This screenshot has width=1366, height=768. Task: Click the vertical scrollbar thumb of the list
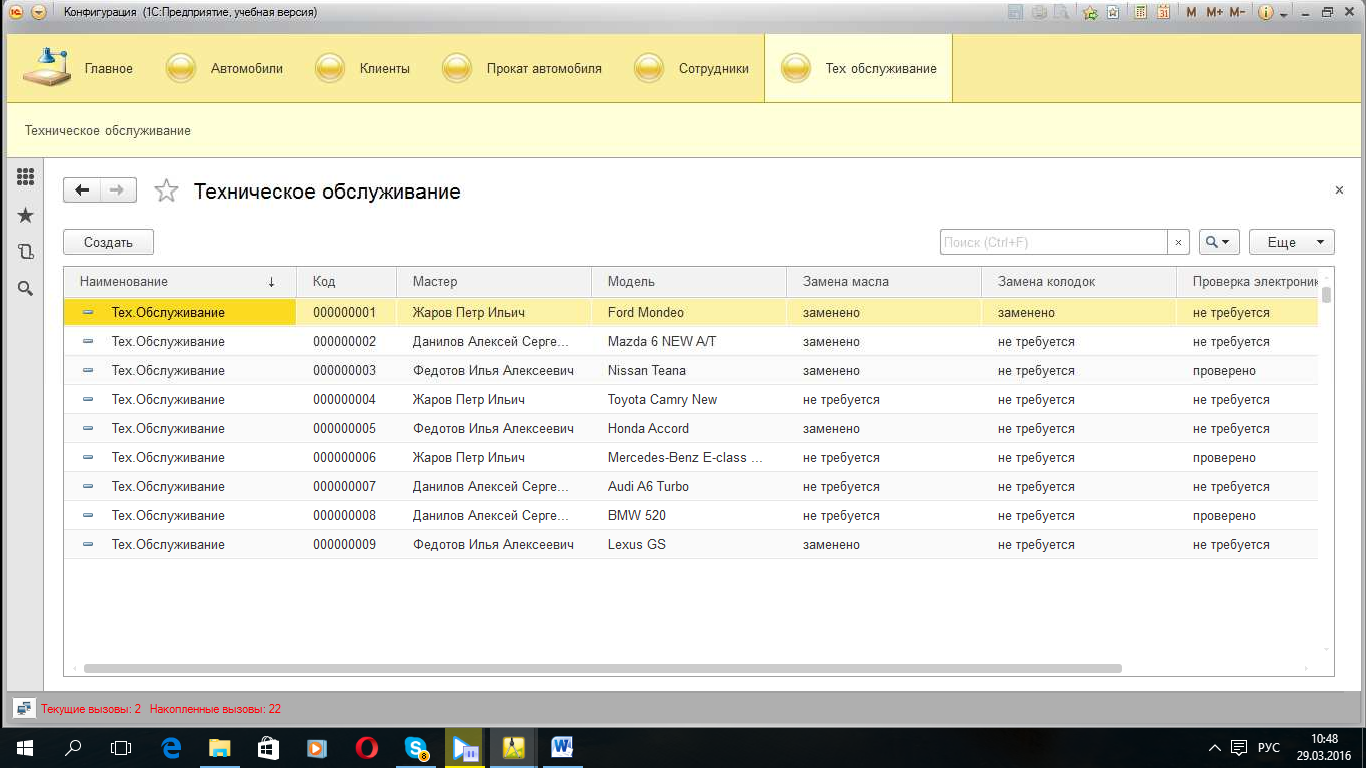coord(1327,294)
